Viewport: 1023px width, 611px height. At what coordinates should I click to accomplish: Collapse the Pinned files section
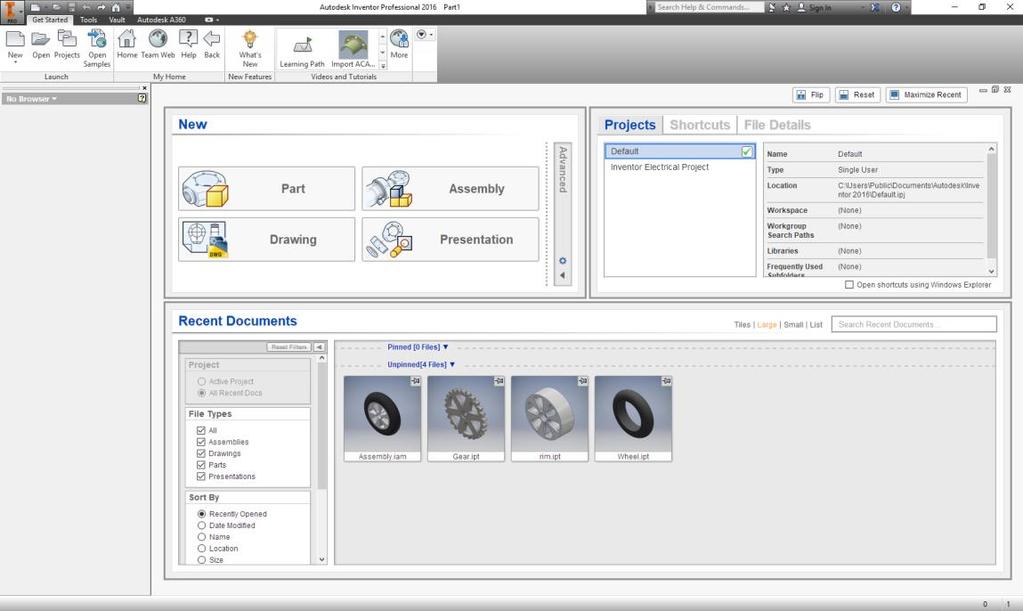pyautogui.click(x=446, y=348)
